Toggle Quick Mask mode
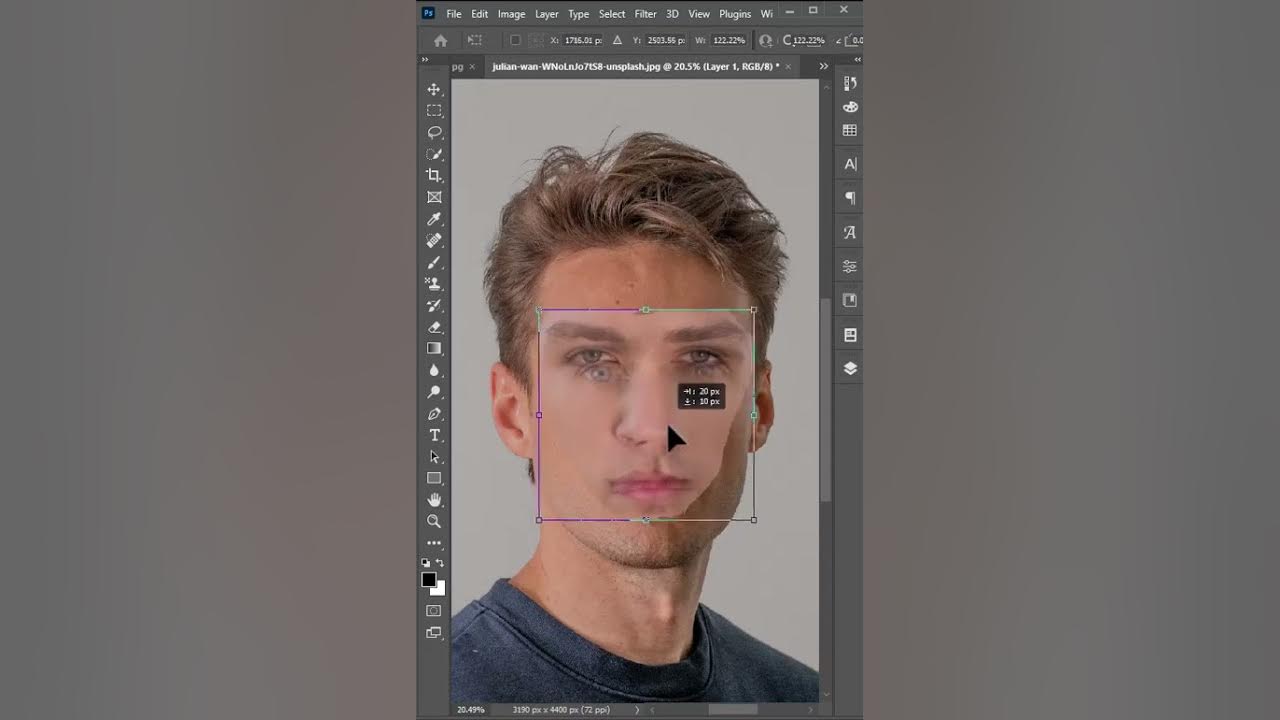 [x=434, y=610]
